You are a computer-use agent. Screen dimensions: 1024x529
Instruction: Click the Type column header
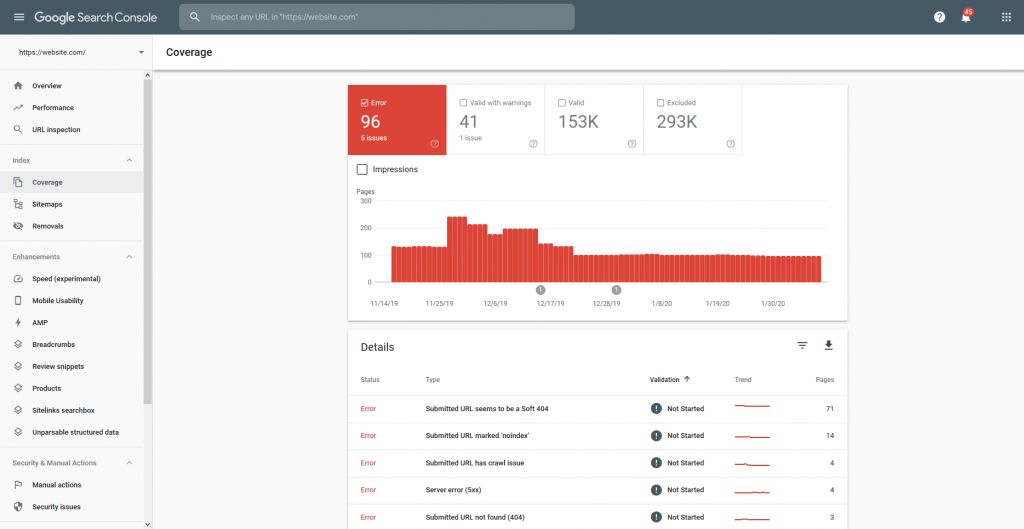pyautogui.click(x=433, y=379)
